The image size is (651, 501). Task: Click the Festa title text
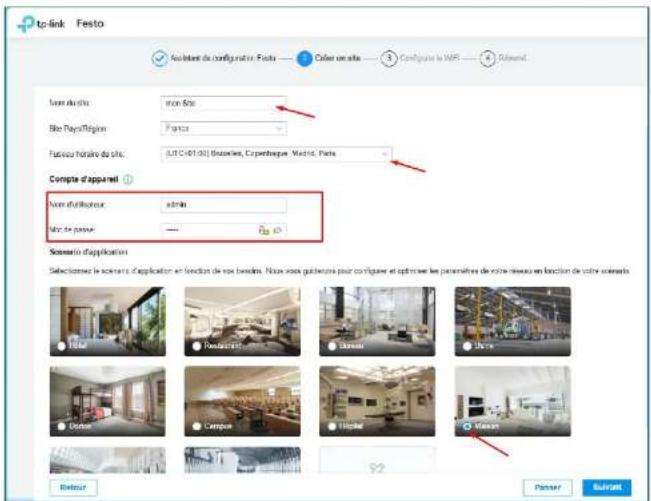tap(90, 24)
